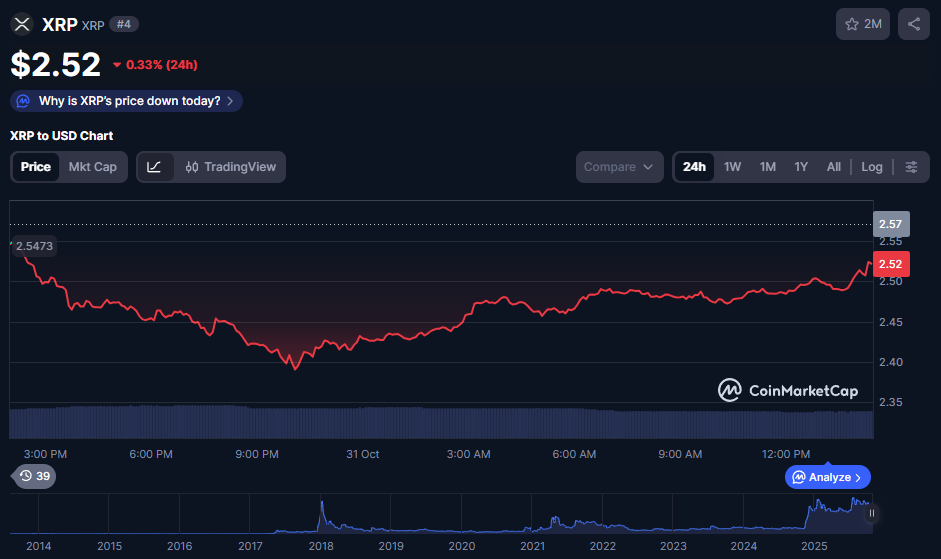Click the 9:00 PM time axis label
The width and height of the screenshot is (941, 559).
257,455
